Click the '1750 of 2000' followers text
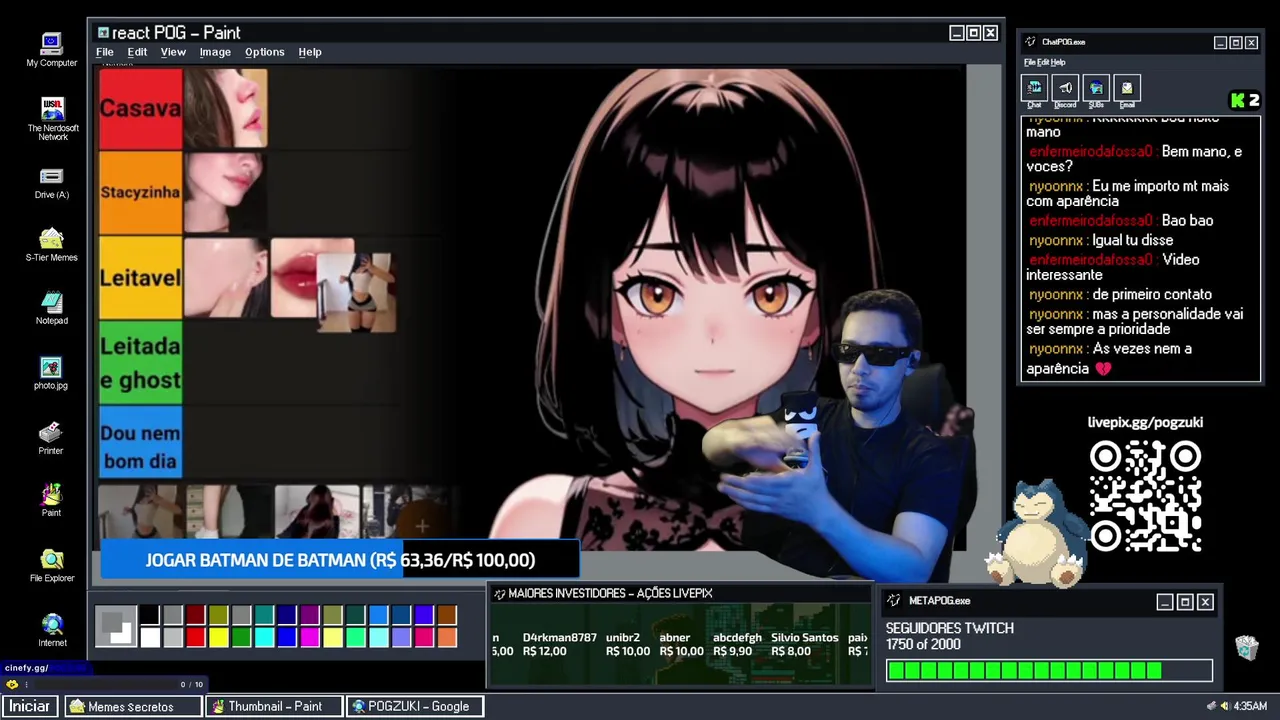Viewport: 1280px width, 720px height. point(923,645)
